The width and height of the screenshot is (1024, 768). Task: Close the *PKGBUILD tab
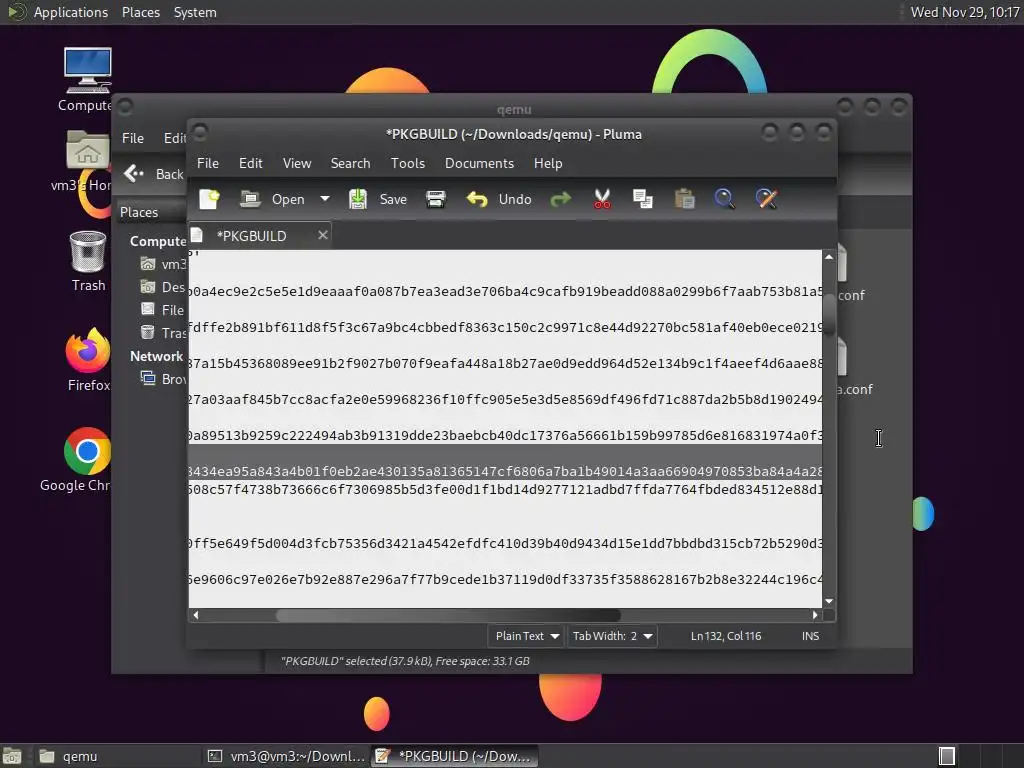323,235
